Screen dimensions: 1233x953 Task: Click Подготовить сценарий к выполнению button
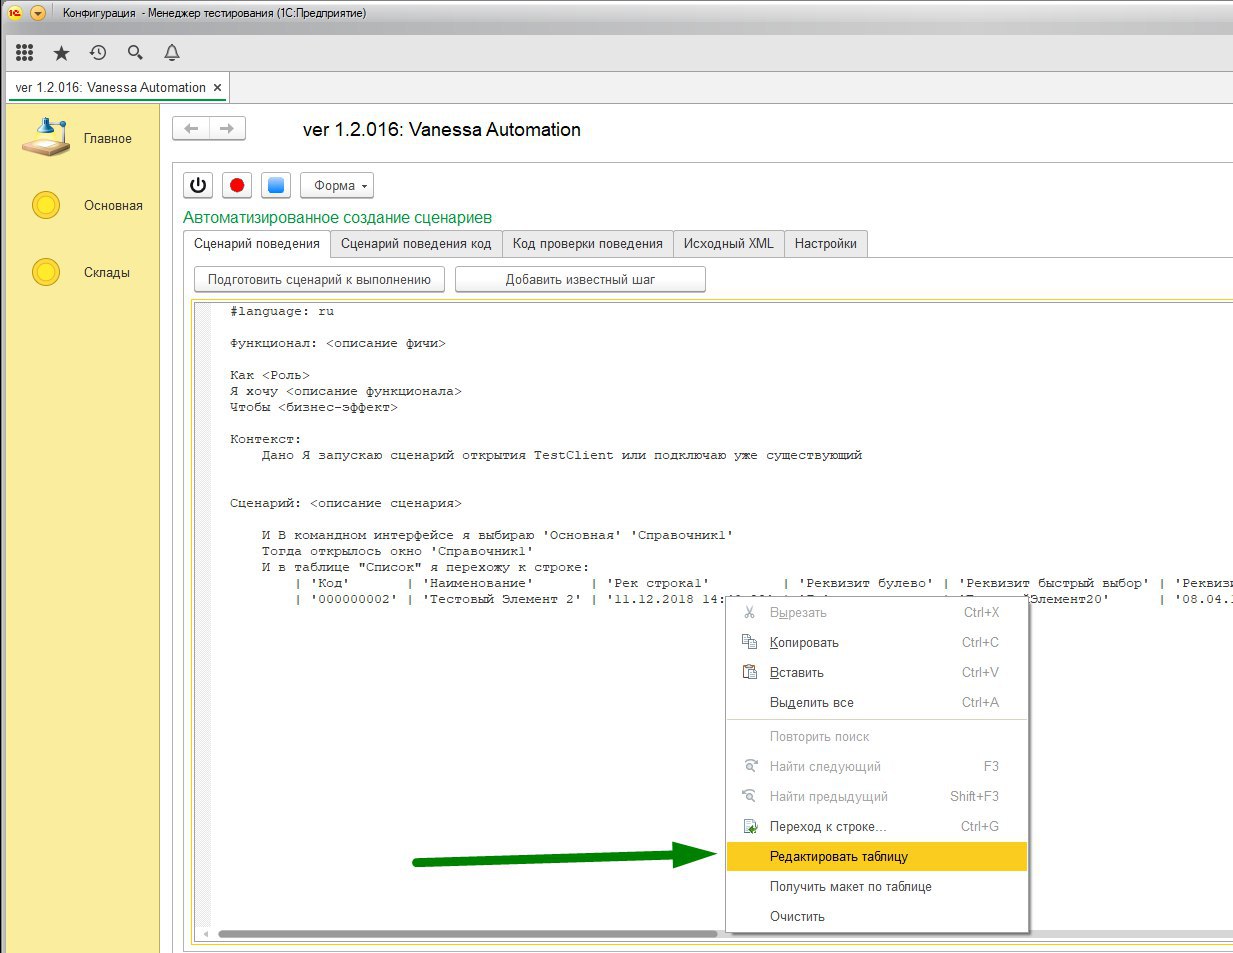pyautogui.click(x=319, y=279)
